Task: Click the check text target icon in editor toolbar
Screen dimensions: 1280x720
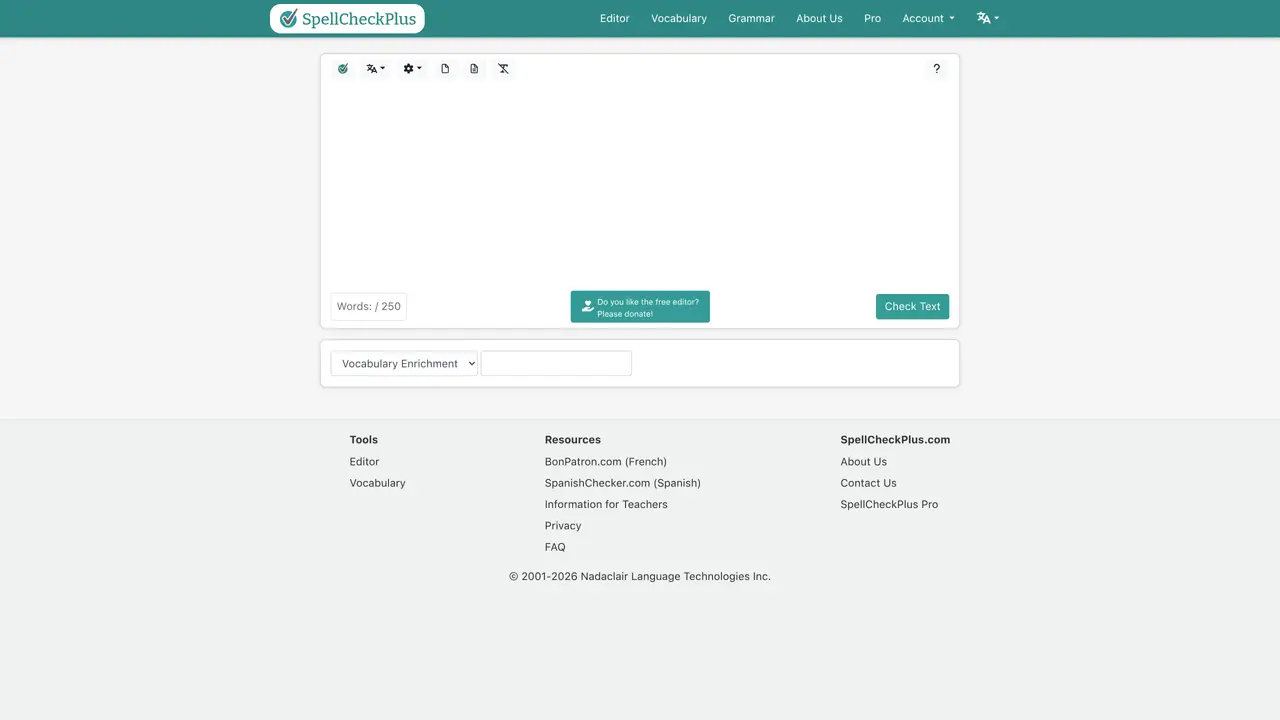Action: pyautogui.click(x=343, y=69)
